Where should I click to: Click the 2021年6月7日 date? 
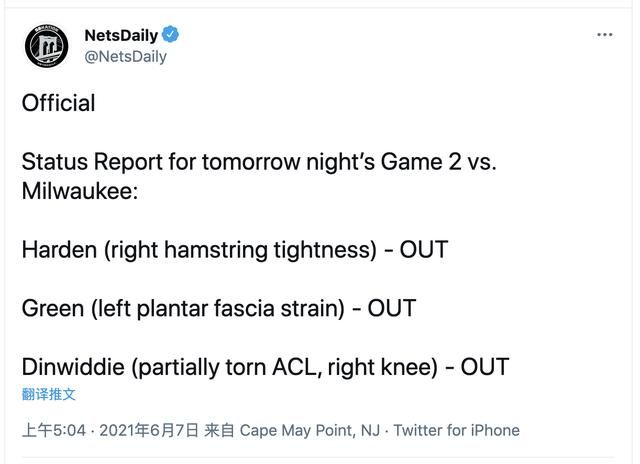pos(149,431)
